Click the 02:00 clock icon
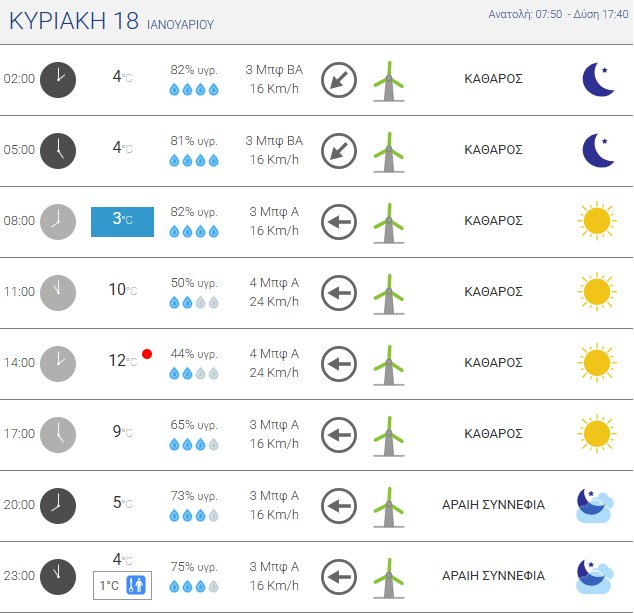634x613 pixels. pyautogui.click(x=57, y=79)
